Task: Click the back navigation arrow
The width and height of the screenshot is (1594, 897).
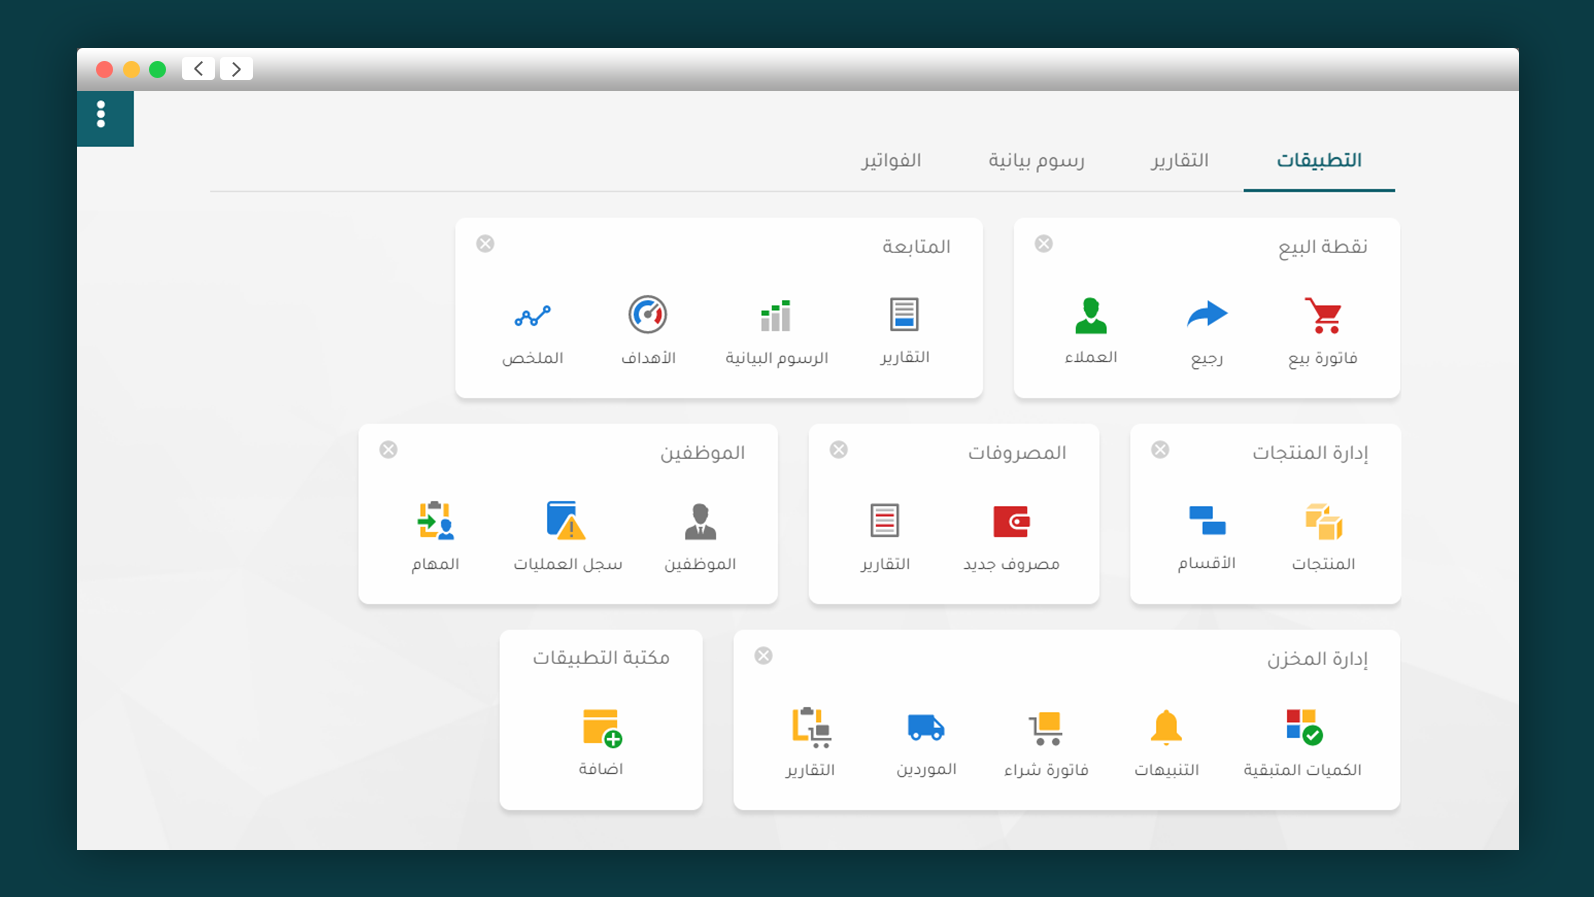Action: pyautogui.click(x=198, y=69)
